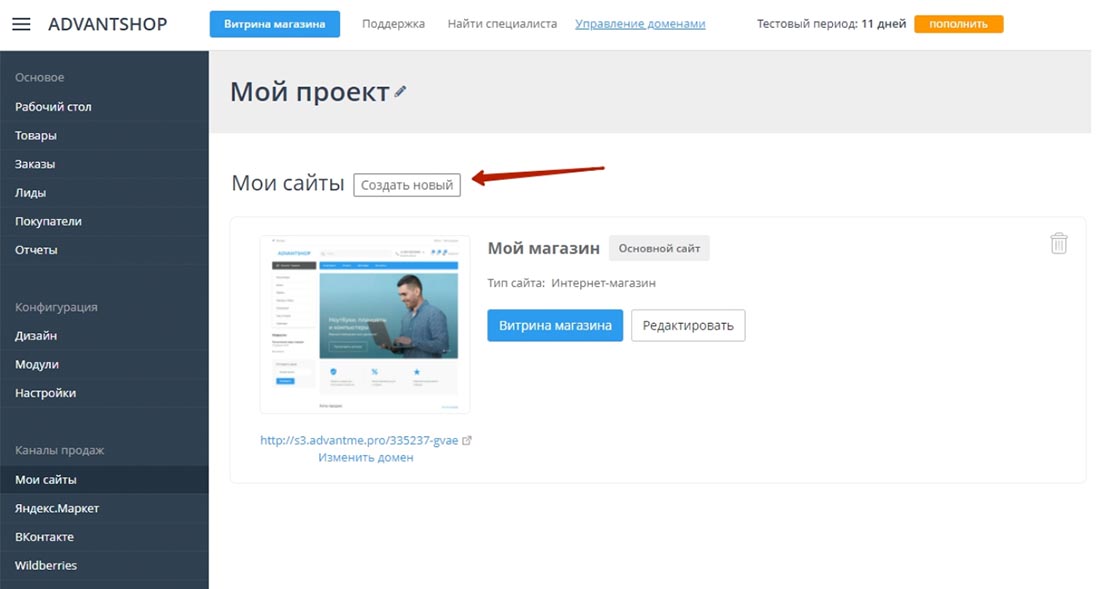Open Управление доменами link
This screenshot has width=1100, height=589.
coord(640,24)
